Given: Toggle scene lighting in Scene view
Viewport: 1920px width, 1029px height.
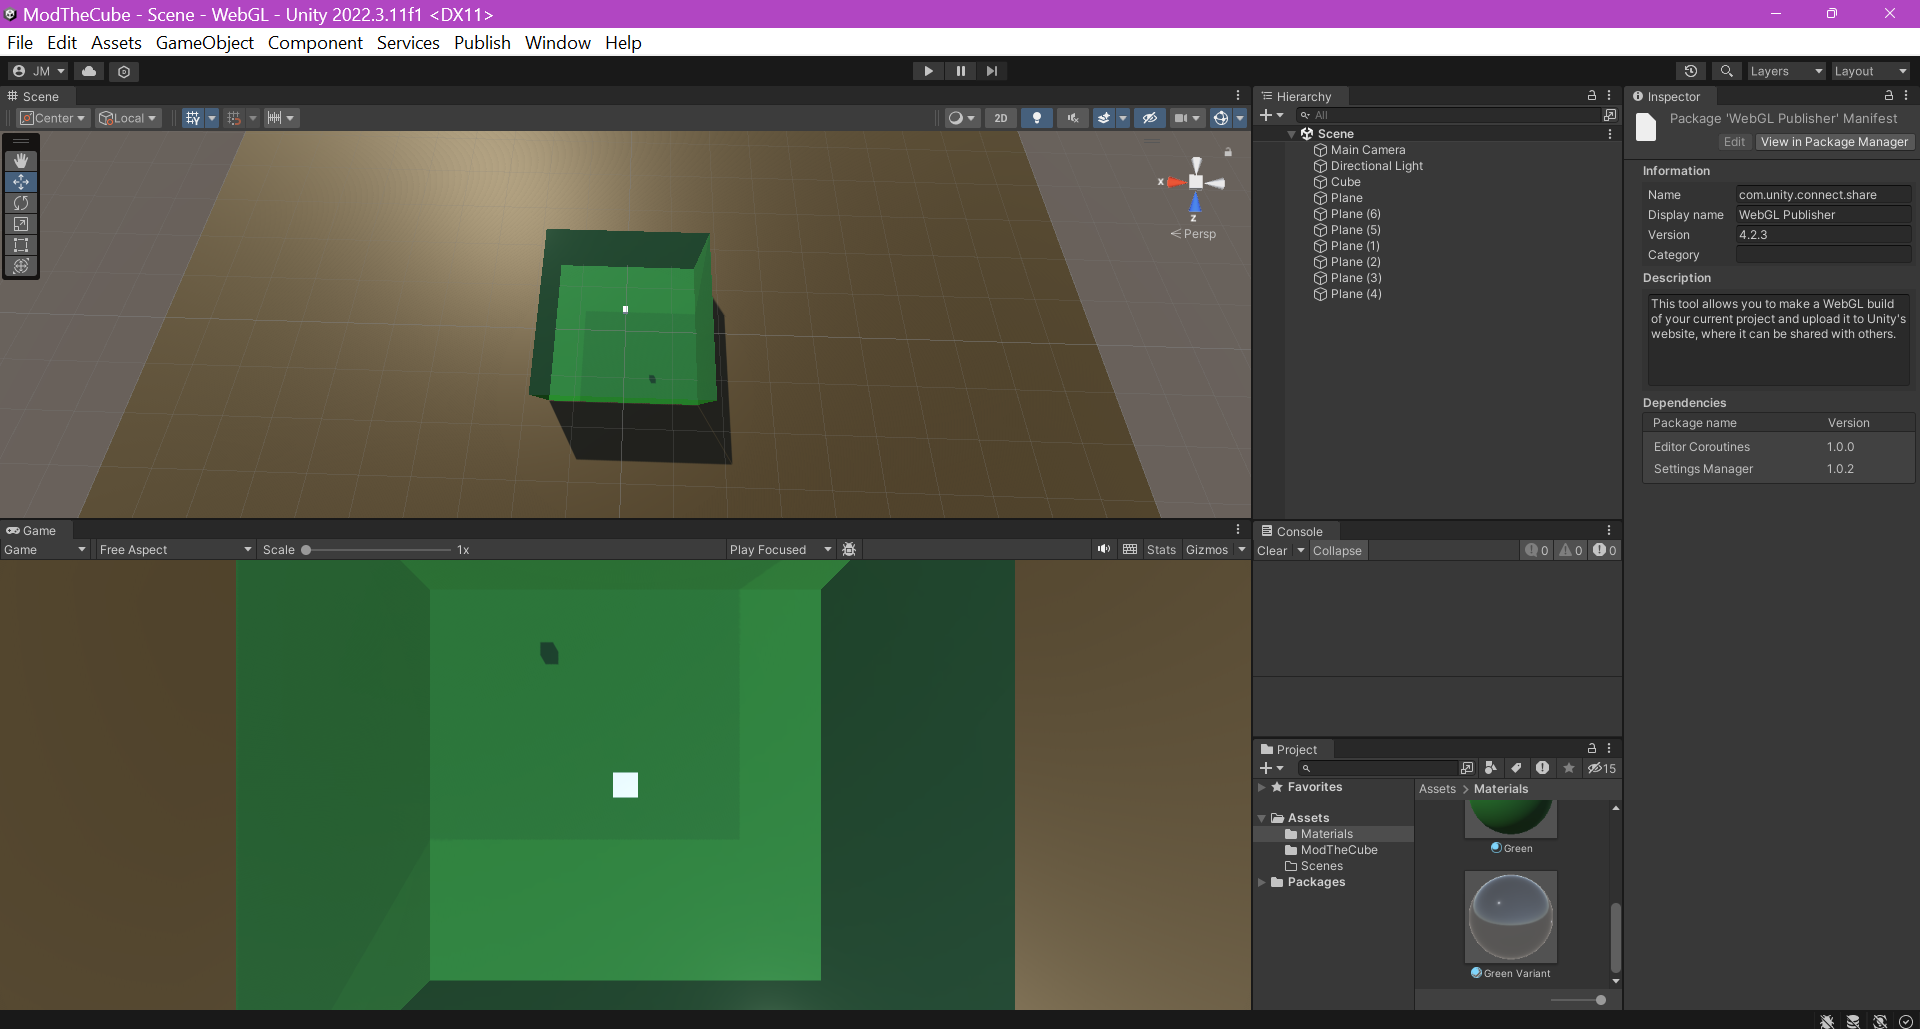Looking at the screenshot, I should click(1036, 117).
